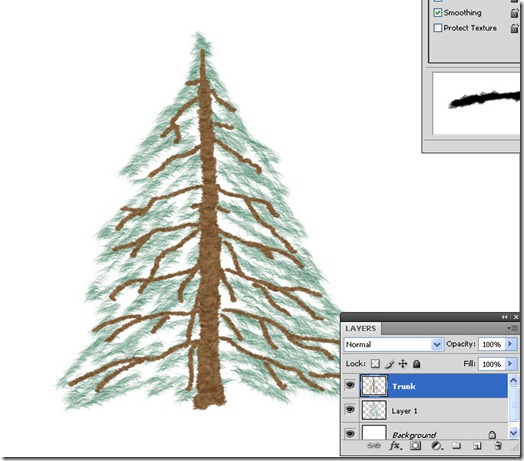
Task: Click the Trunk layer name
Action: [x=404, y=386]
